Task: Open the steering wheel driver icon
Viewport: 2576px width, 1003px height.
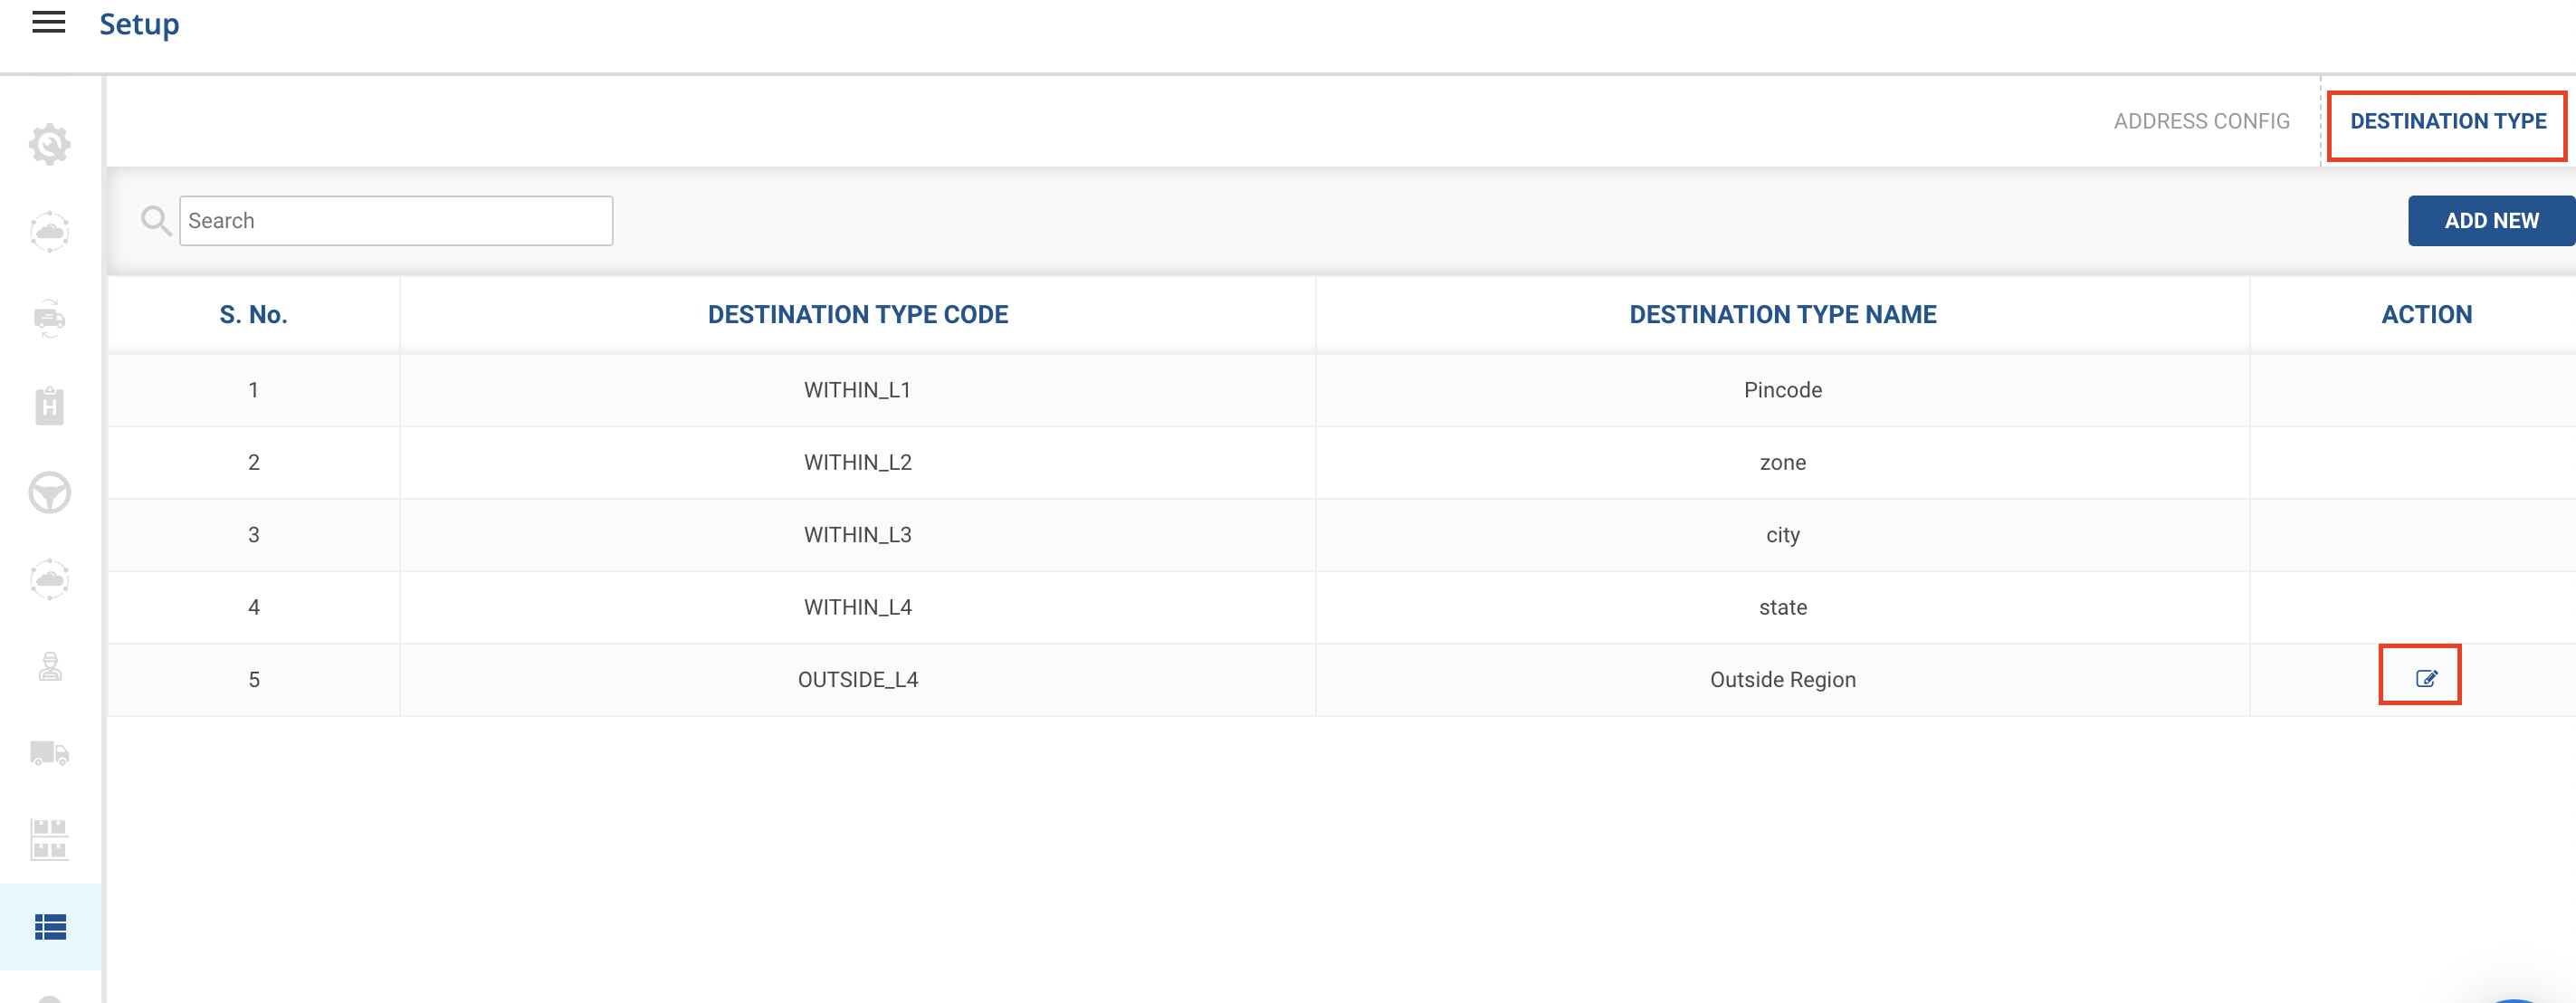Action: 49,492
